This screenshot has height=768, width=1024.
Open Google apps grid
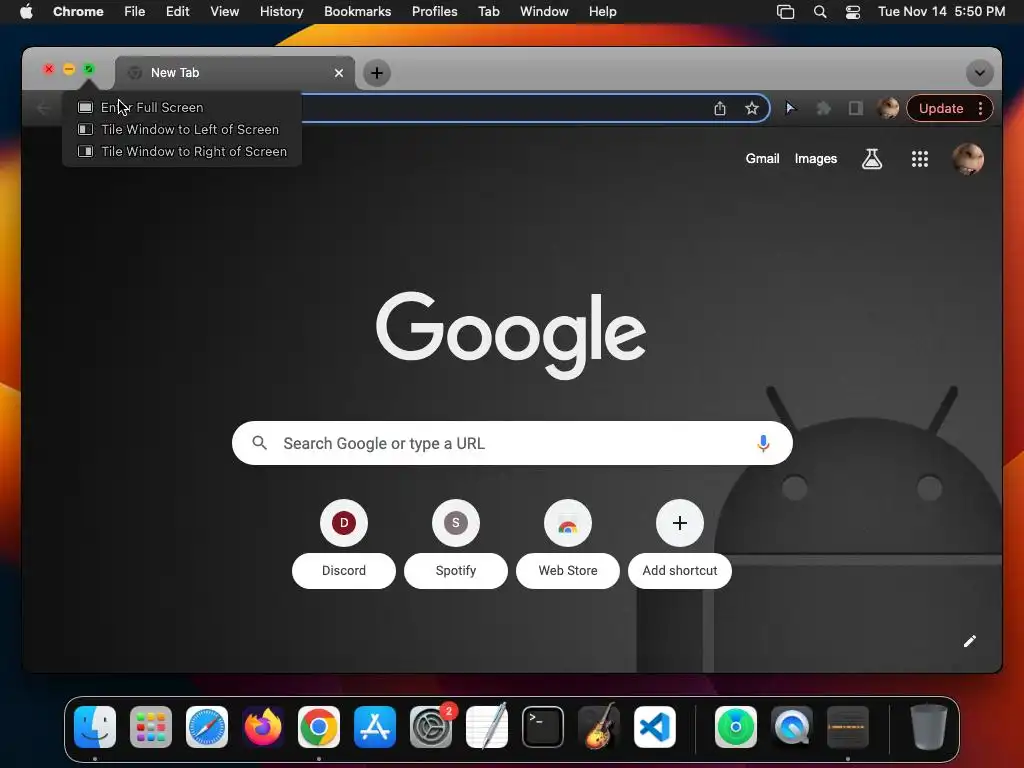pos(920,159)
